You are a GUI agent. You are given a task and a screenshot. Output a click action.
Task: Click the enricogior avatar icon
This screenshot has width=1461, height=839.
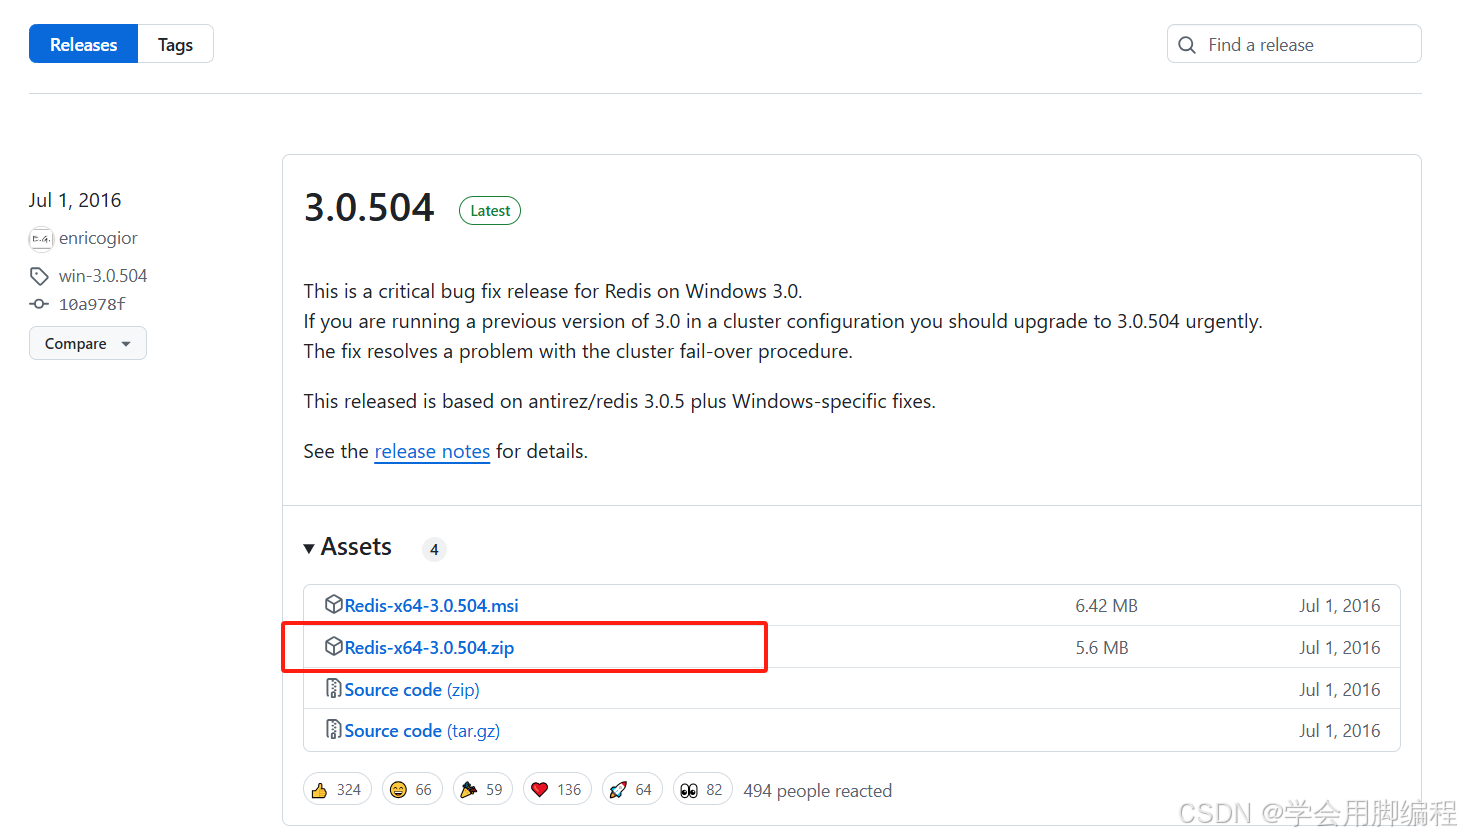(41, 239)
